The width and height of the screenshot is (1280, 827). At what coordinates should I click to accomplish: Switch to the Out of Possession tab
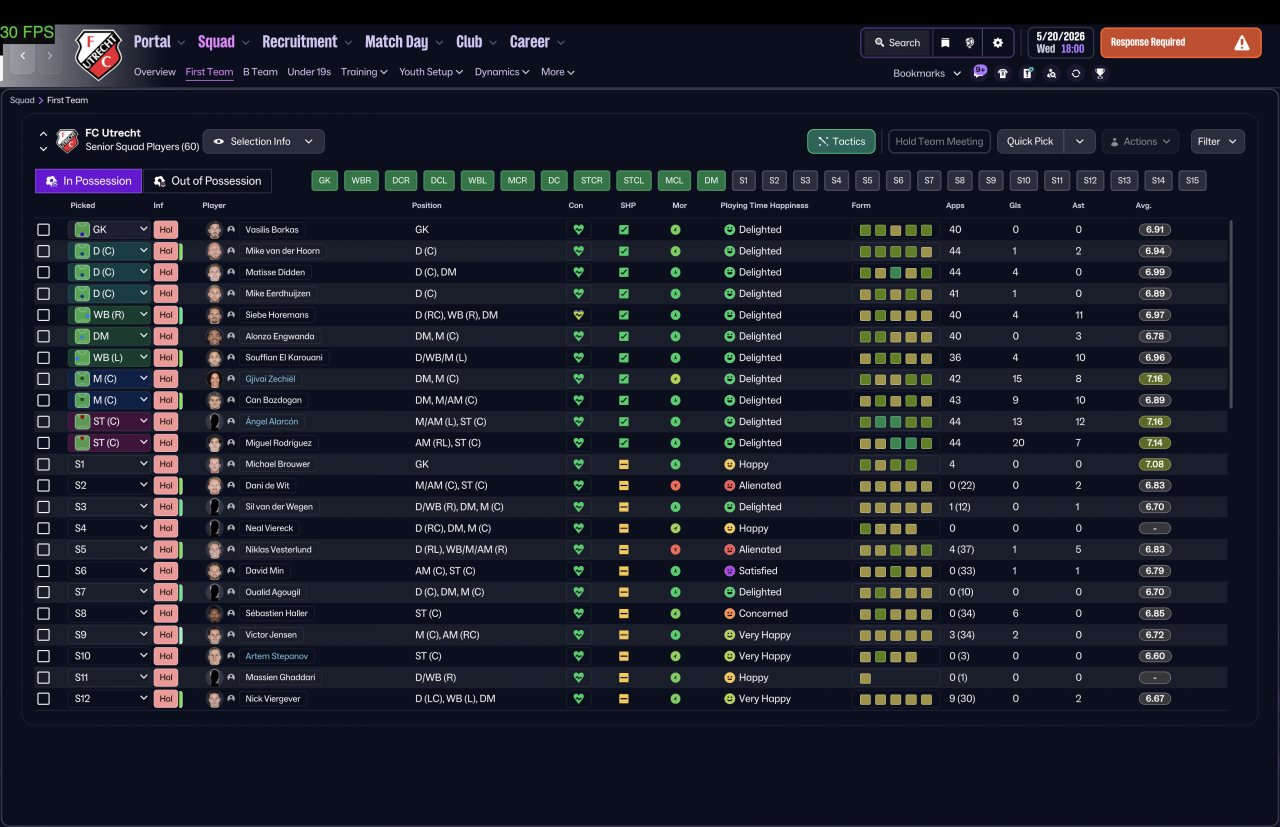pyautogui.click(x=207, y=181)
